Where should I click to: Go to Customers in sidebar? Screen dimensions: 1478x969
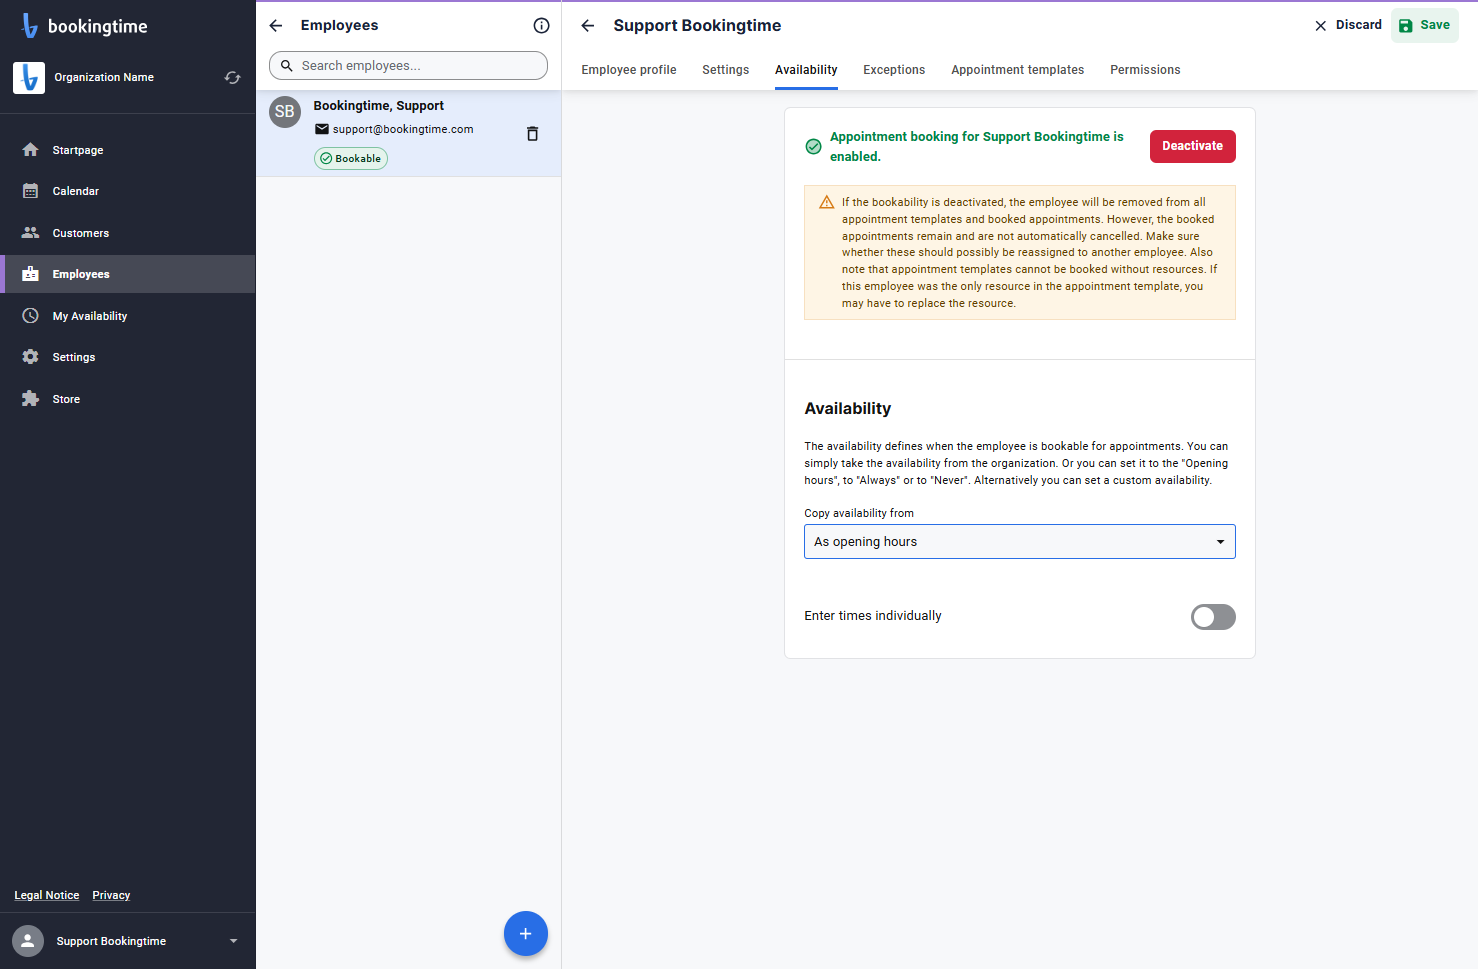[128, 233]
